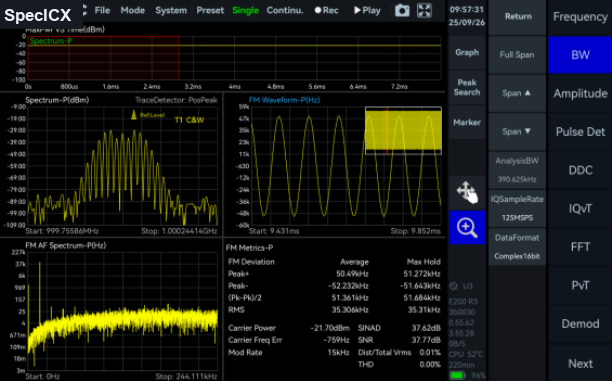The width and height of the screenshot is (612, 381).
Task: Click the SINAD 37.62dB value
Action: click(426, 328)
